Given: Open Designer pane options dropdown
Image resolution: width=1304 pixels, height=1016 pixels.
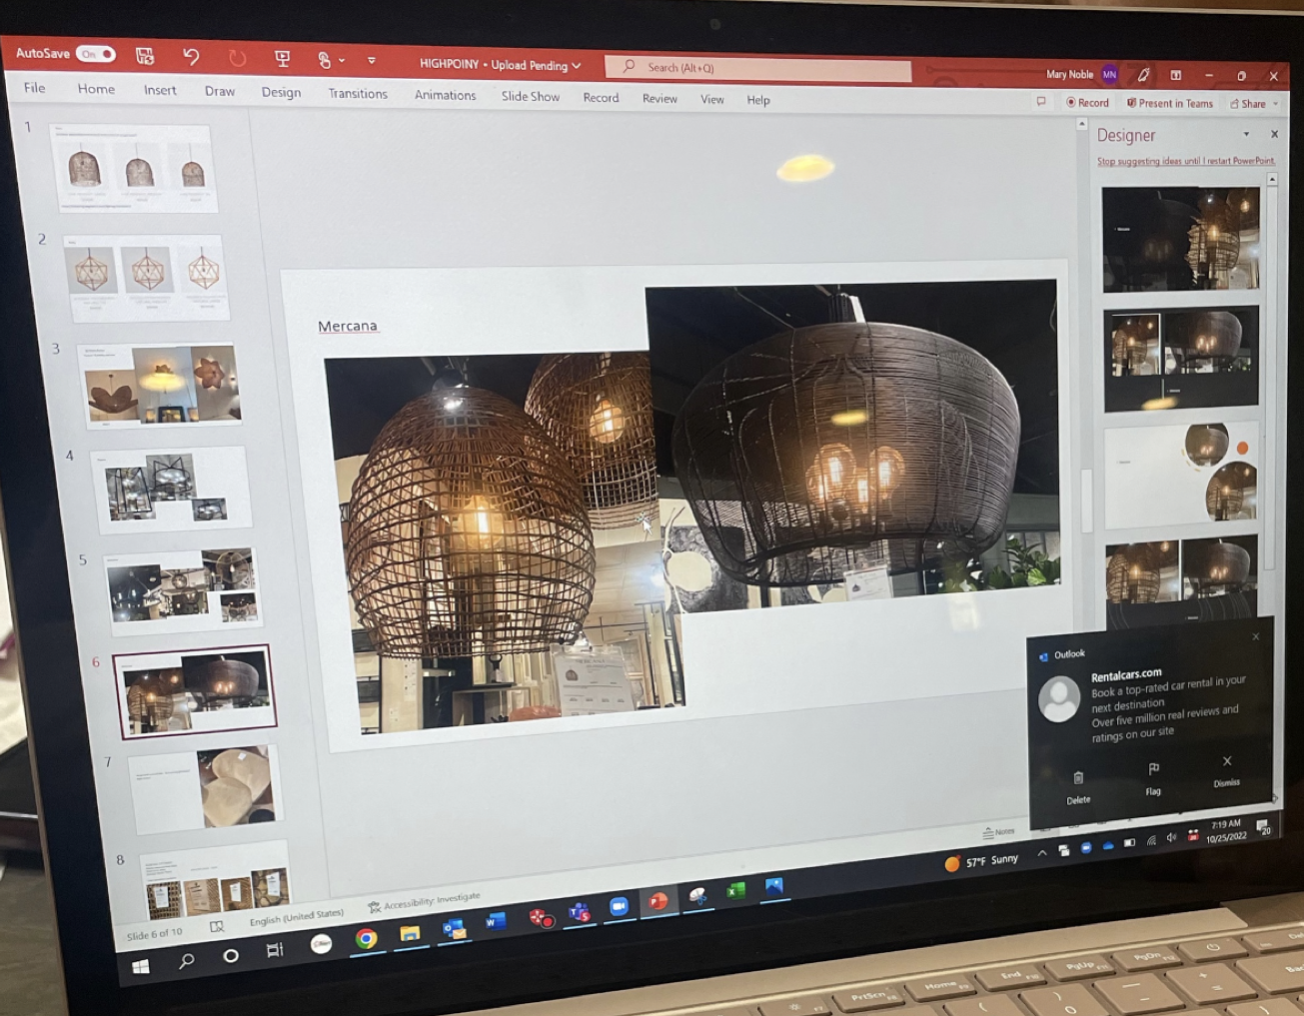Looking at the screenshot, I should pyautogui.click(x=1246, y=134).
